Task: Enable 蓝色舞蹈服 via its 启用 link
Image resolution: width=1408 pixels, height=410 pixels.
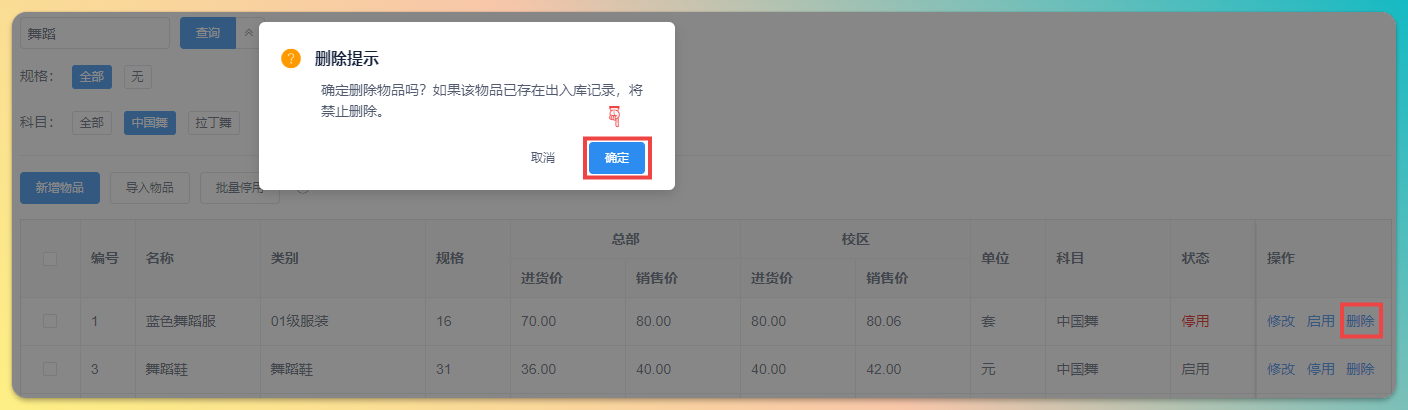Action: coord(1321,321)
